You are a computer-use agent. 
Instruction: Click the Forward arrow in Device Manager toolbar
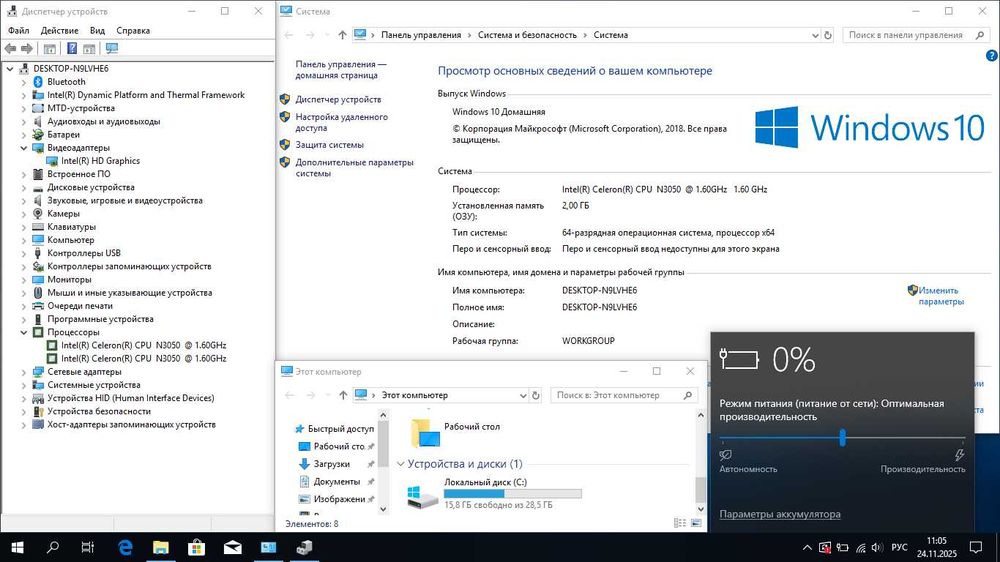pyautogui.click(x=27, y=48)
